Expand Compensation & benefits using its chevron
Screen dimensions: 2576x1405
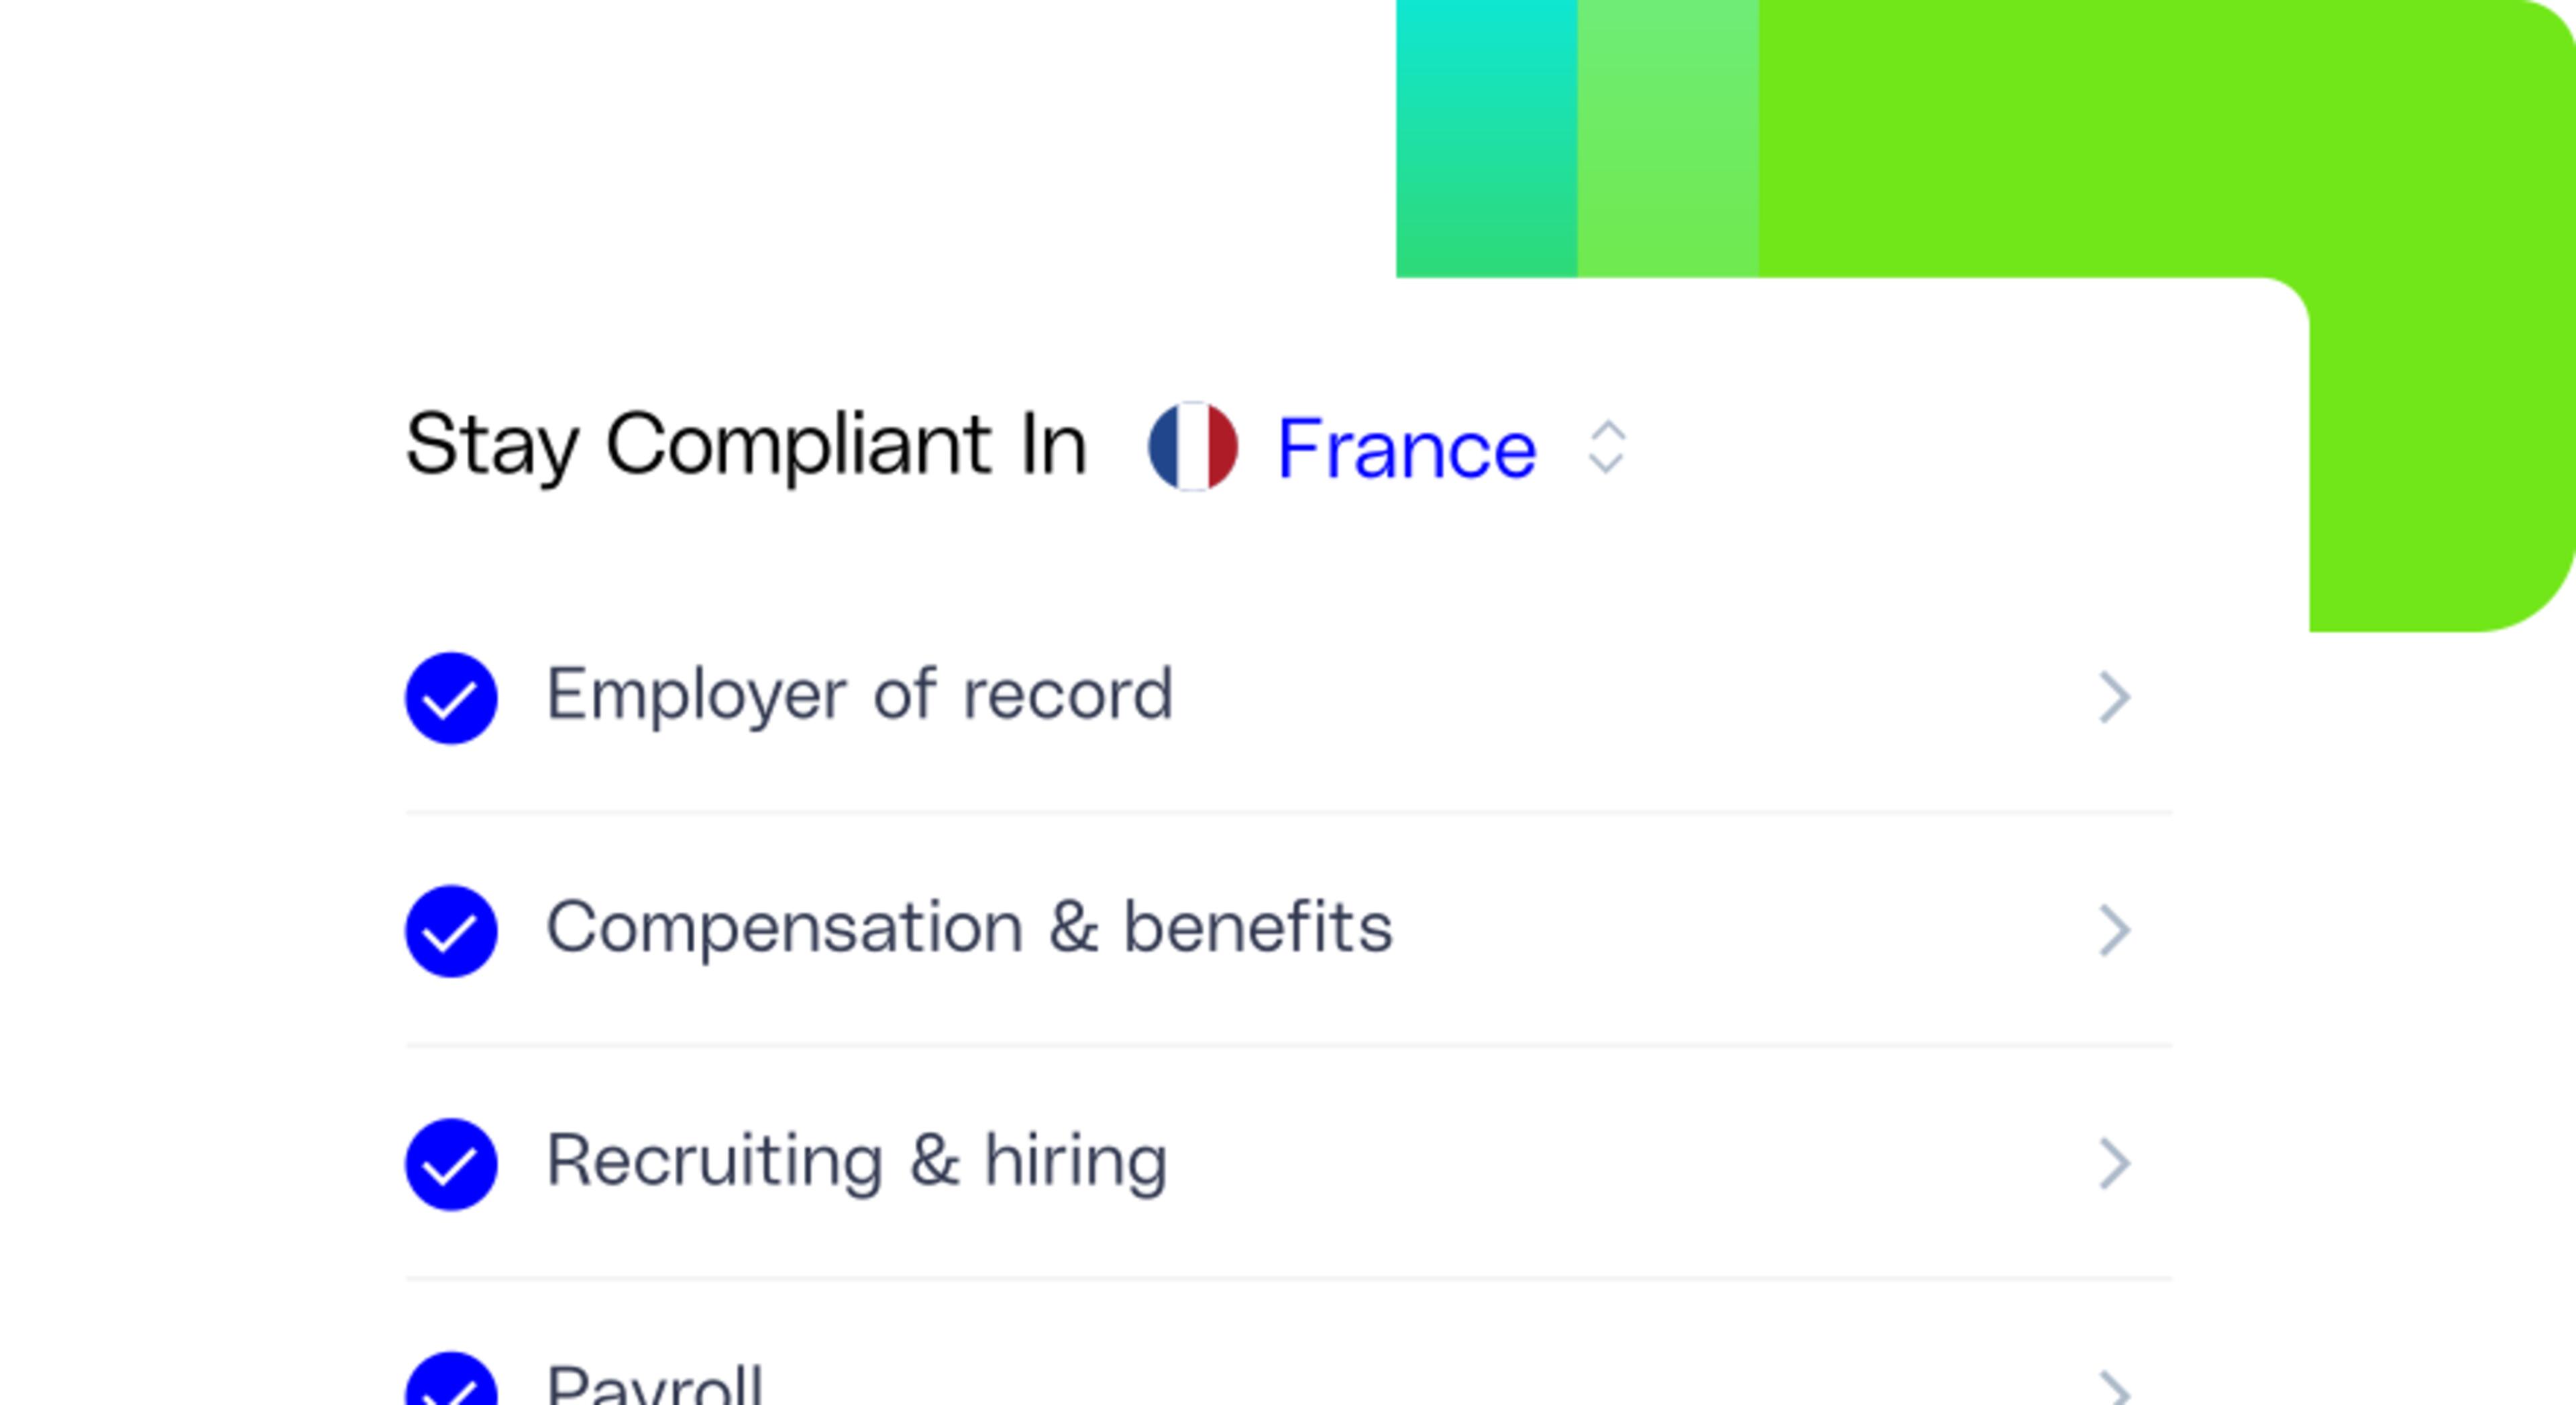point(2113,930)
